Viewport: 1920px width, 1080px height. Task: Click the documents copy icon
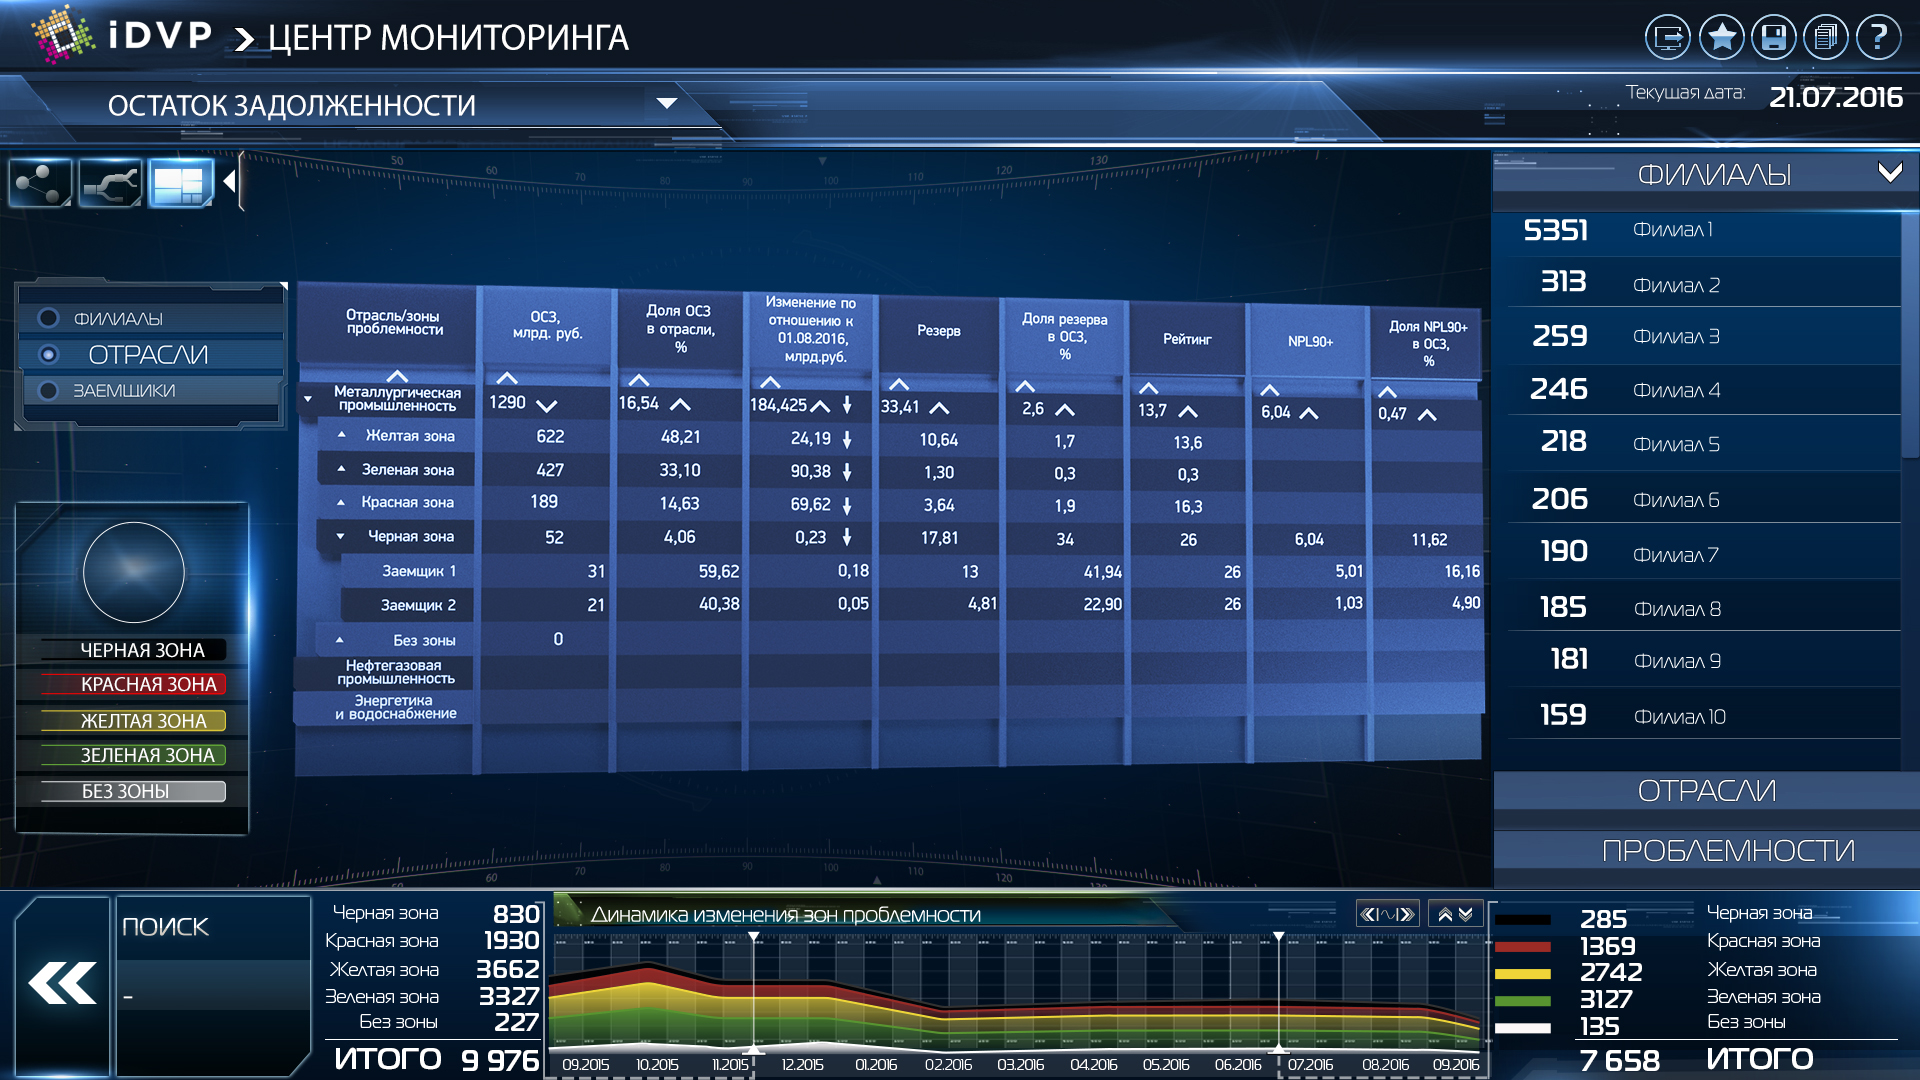[1826, 38]
